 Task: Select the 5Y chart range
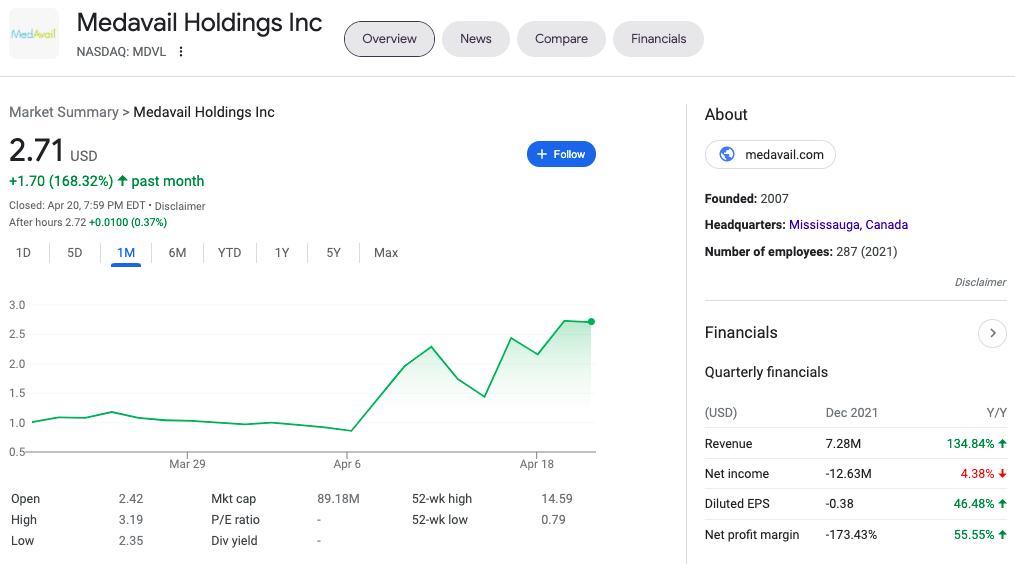(x=333, y=253)
